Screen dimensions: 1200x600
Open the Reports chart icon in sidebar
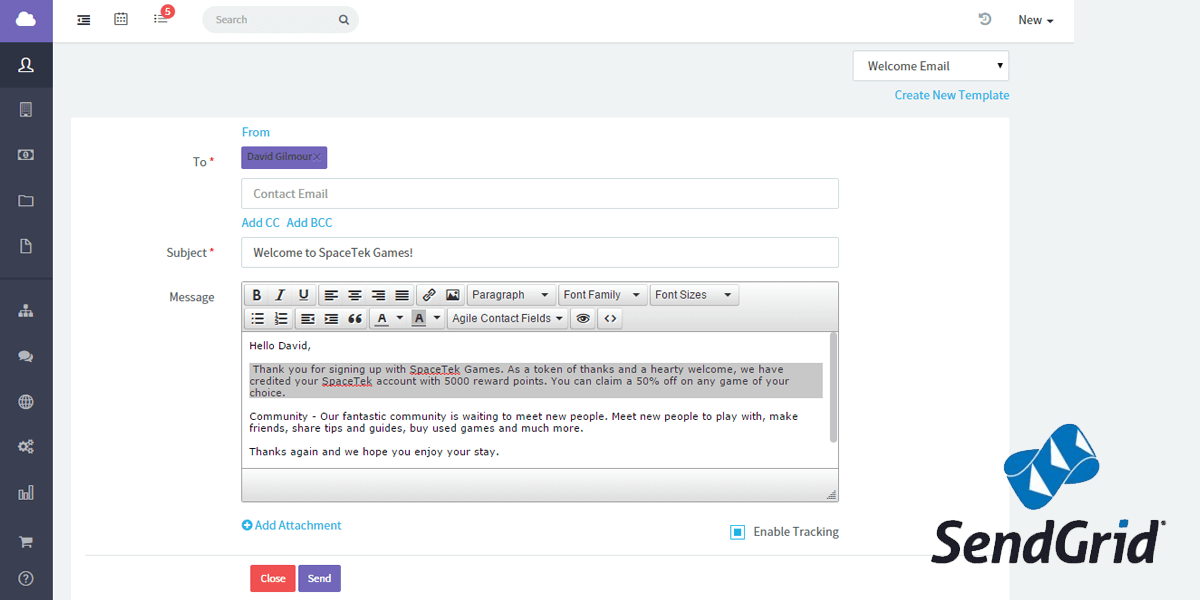coord(26,490)
